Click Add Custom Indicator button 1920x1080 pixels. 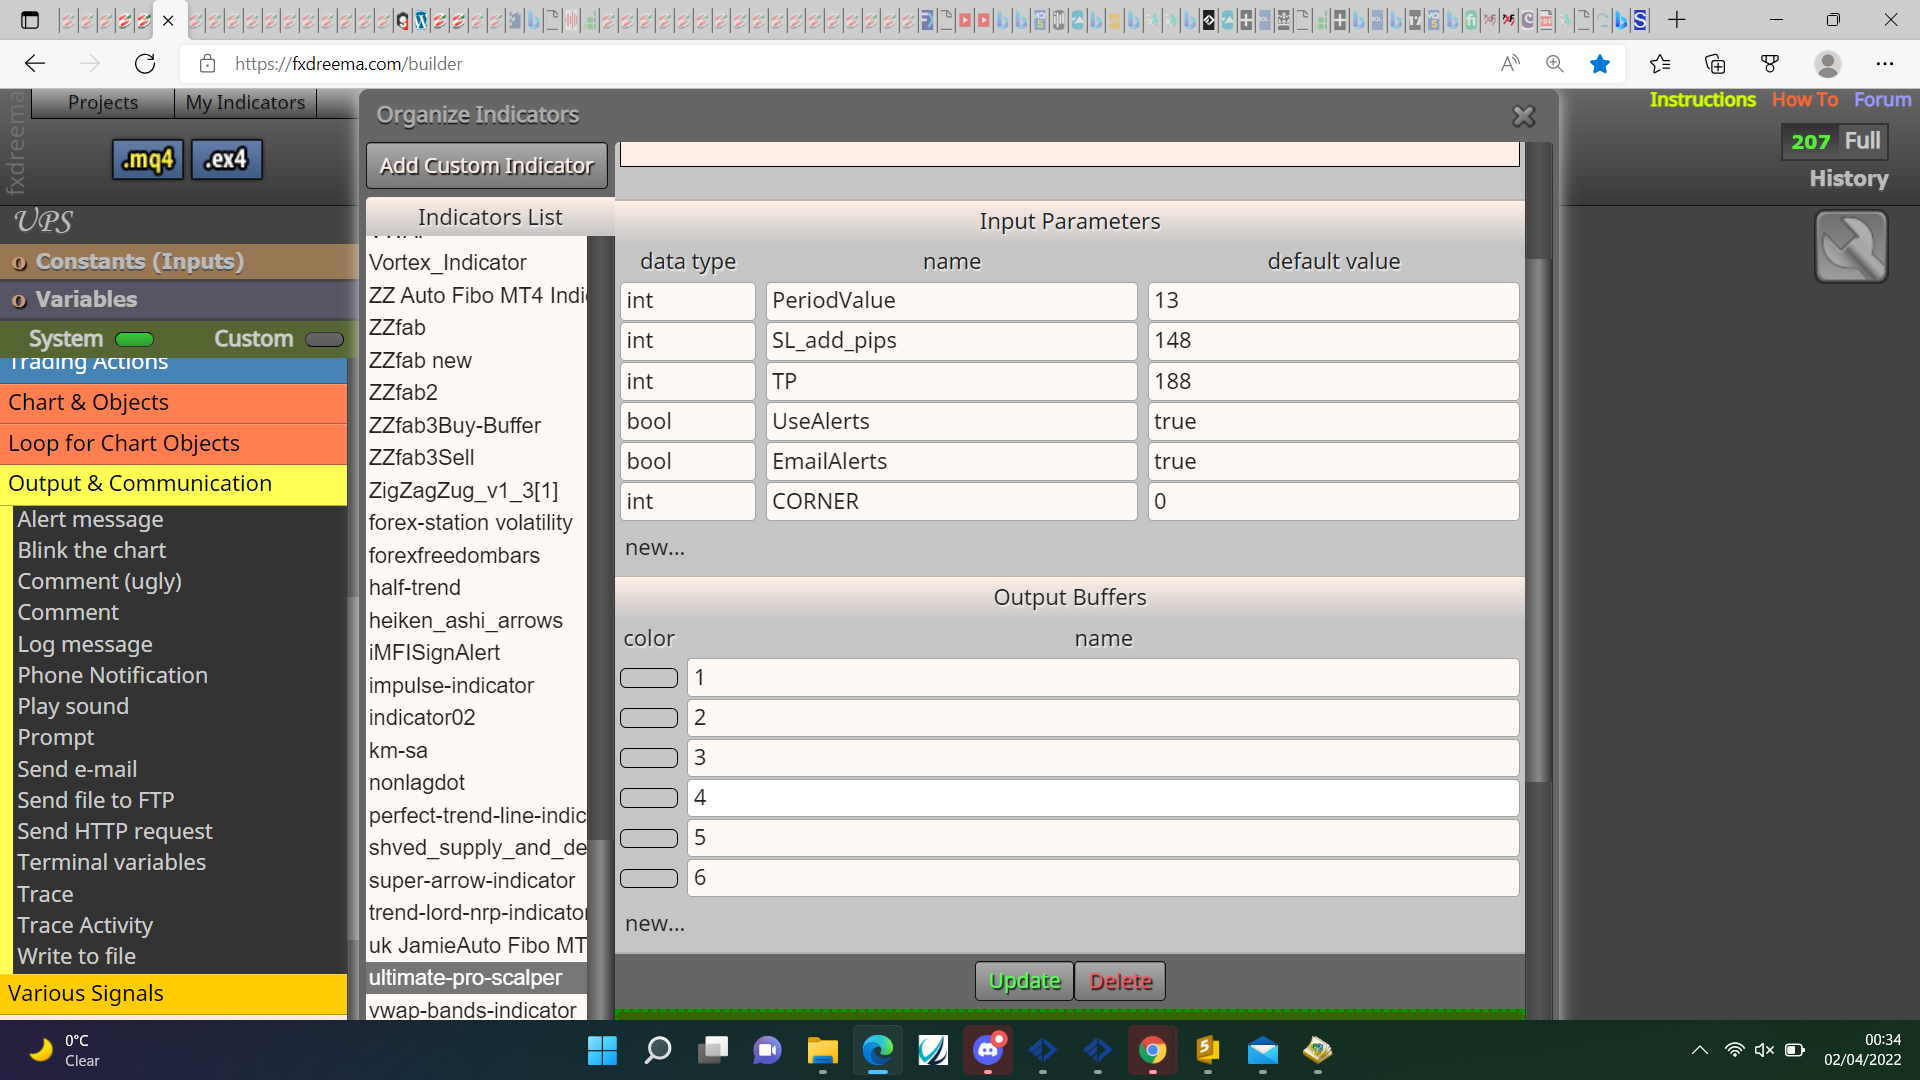[x=487, y=166]
